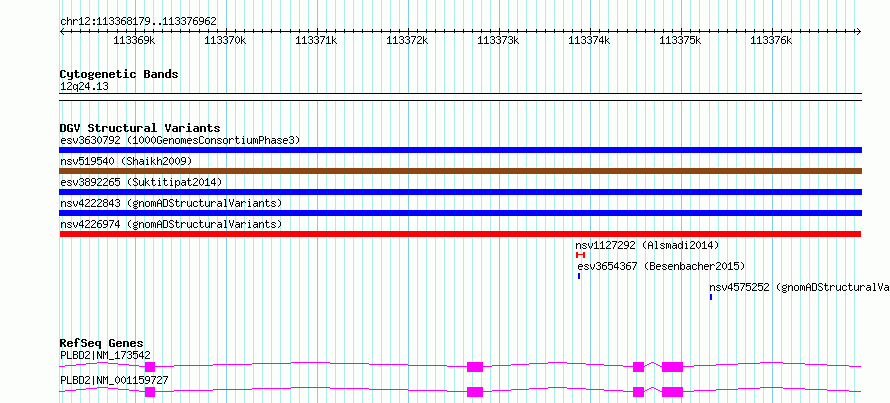
Task: Click the truncated nsv4575252 gnomAD label
Action: point(799,287)
